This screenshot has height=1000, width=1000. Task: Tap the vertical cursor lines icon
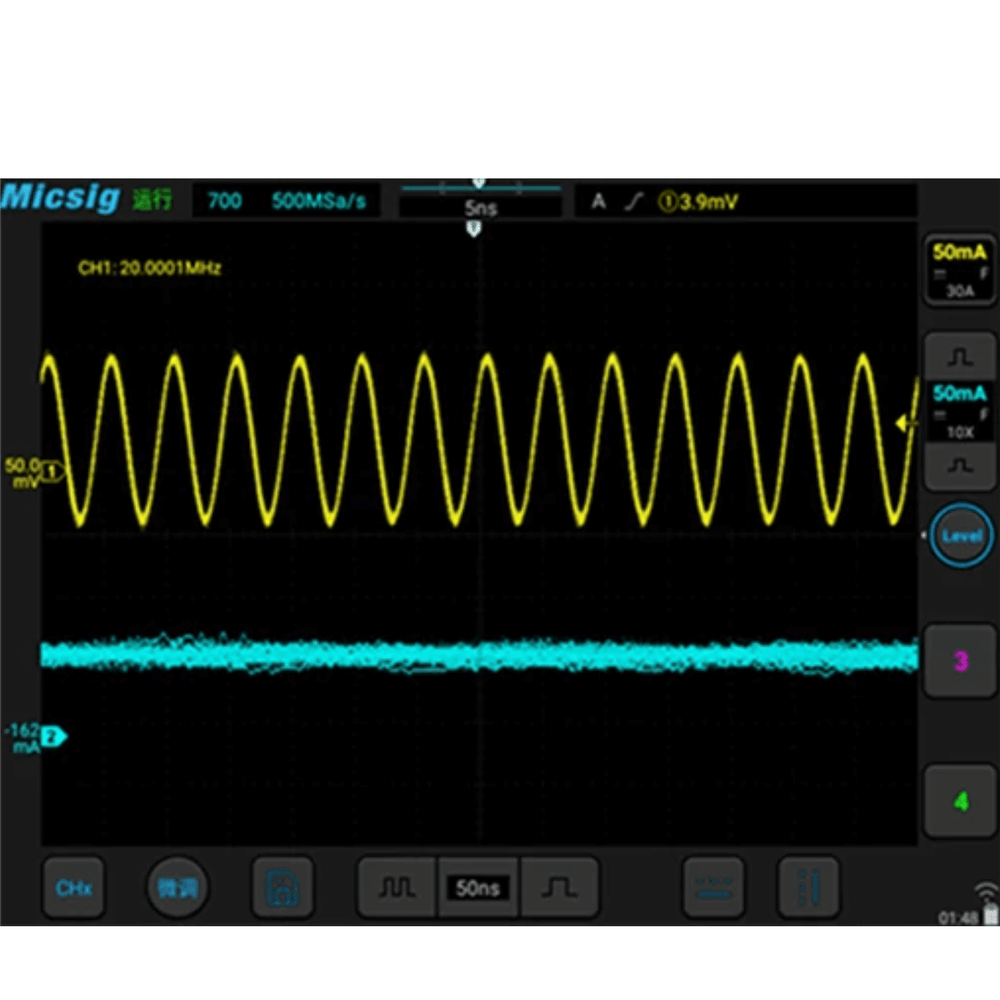point(808,888)
